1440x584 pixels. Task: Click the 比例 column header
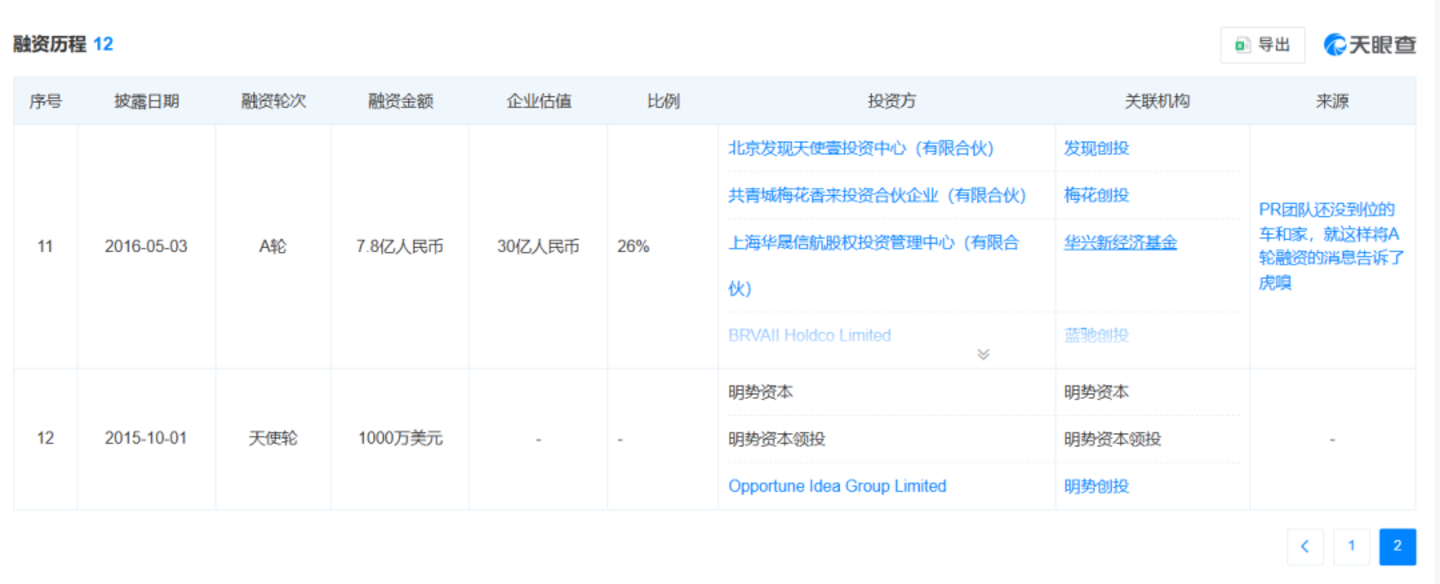[662, 101]
